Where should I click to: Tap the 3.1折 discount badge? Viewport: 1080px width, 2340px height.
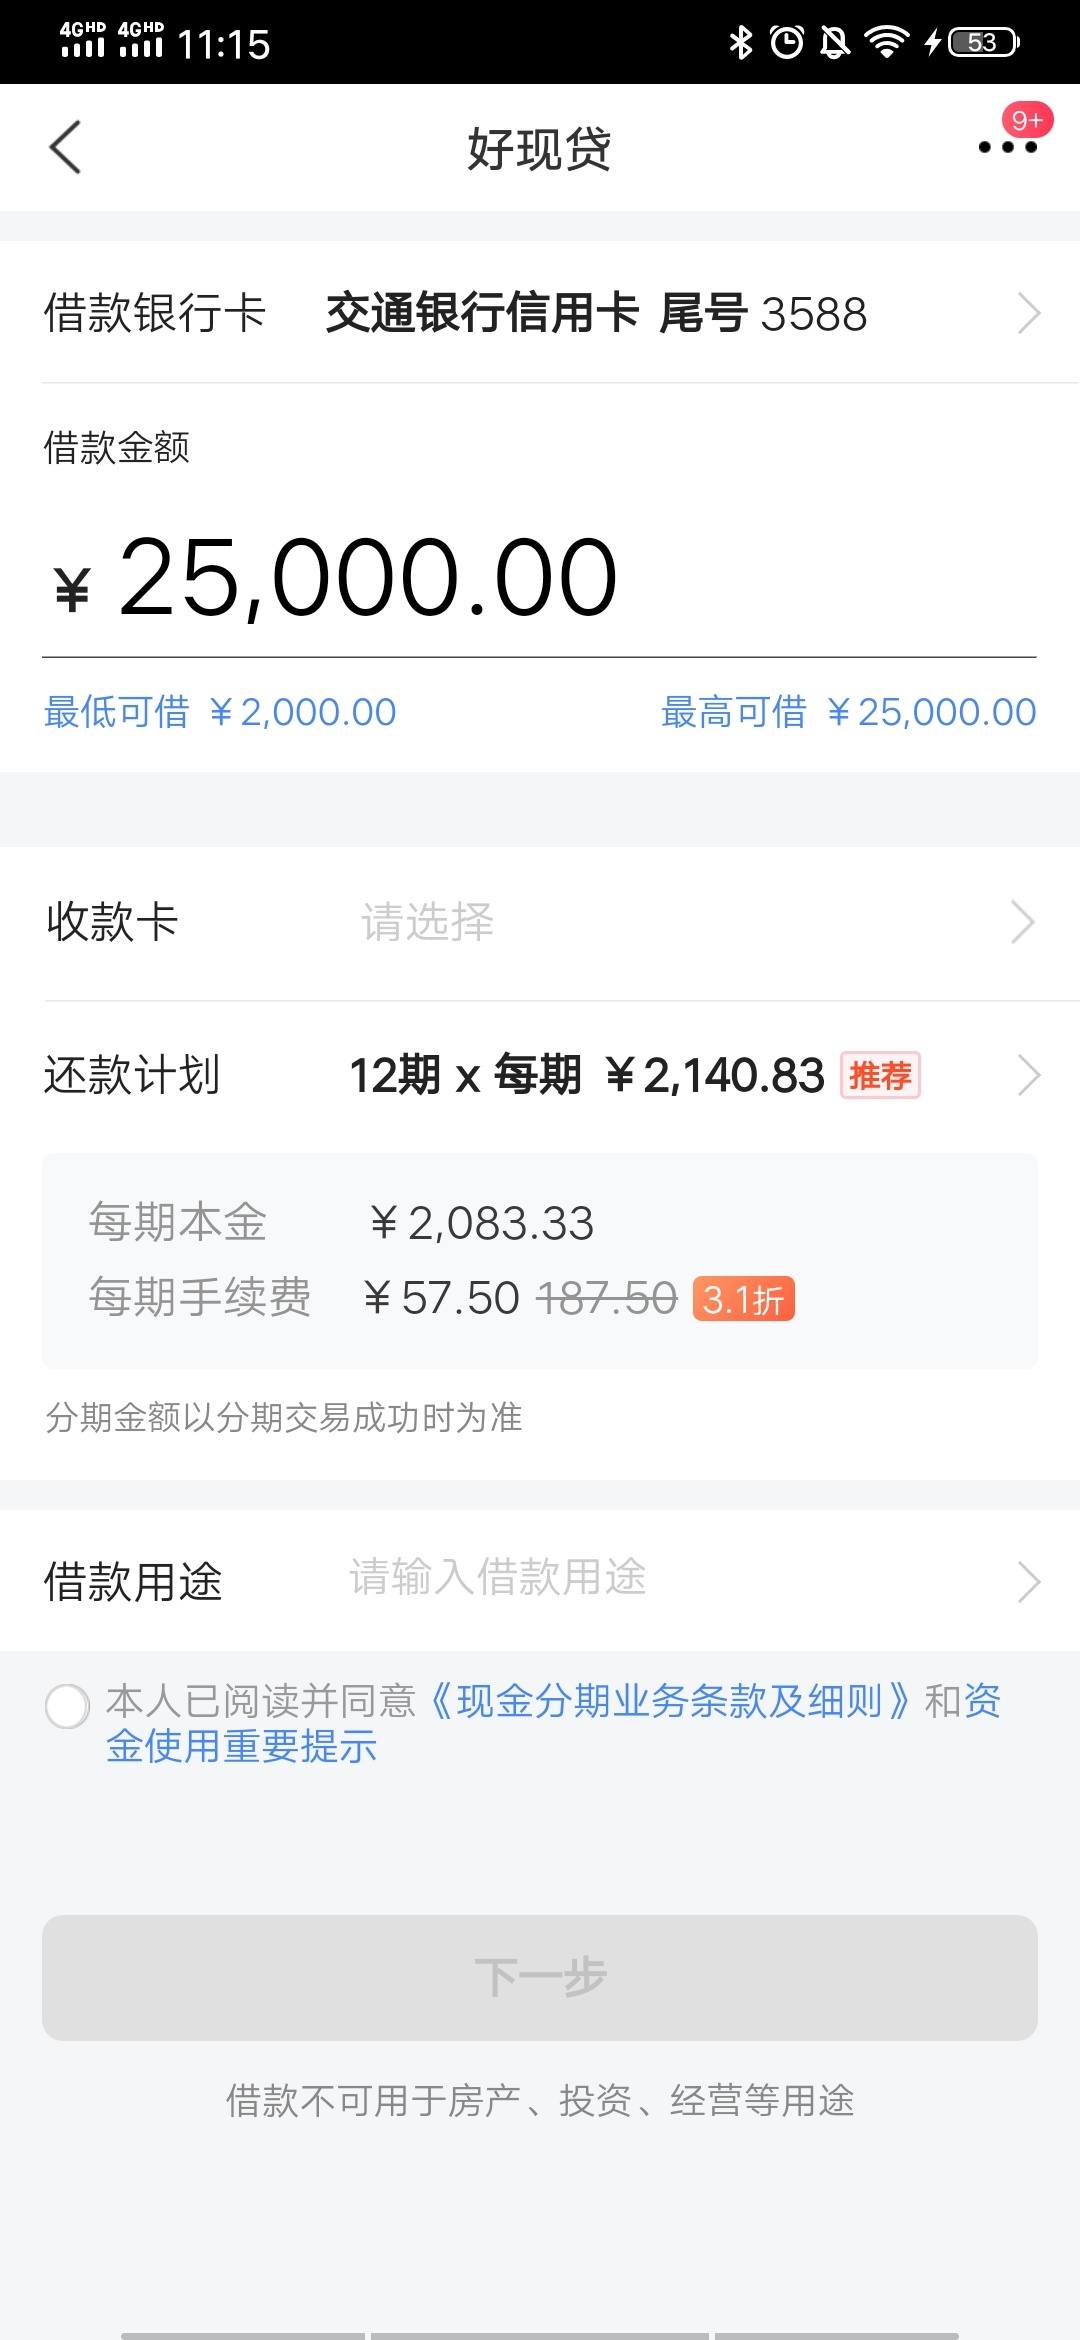[743, 1299]
